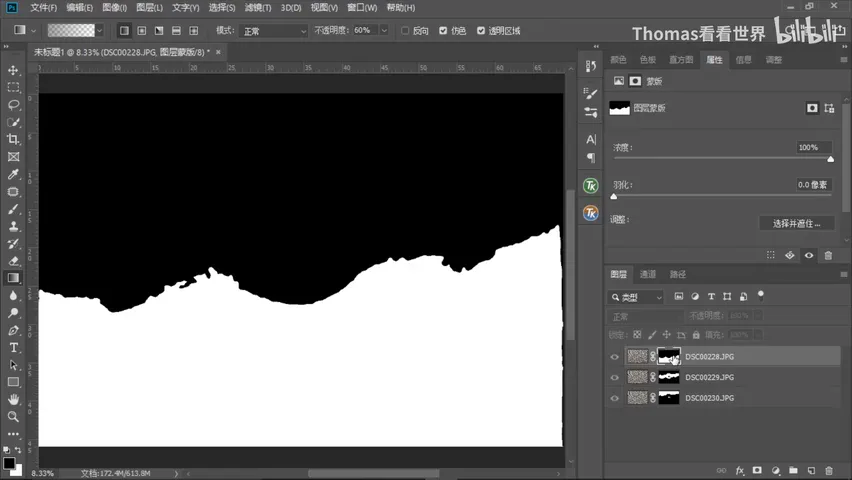Add layer style fx icon
The image size is (852, 480).
pyautogui.click(x=740, y=471)
